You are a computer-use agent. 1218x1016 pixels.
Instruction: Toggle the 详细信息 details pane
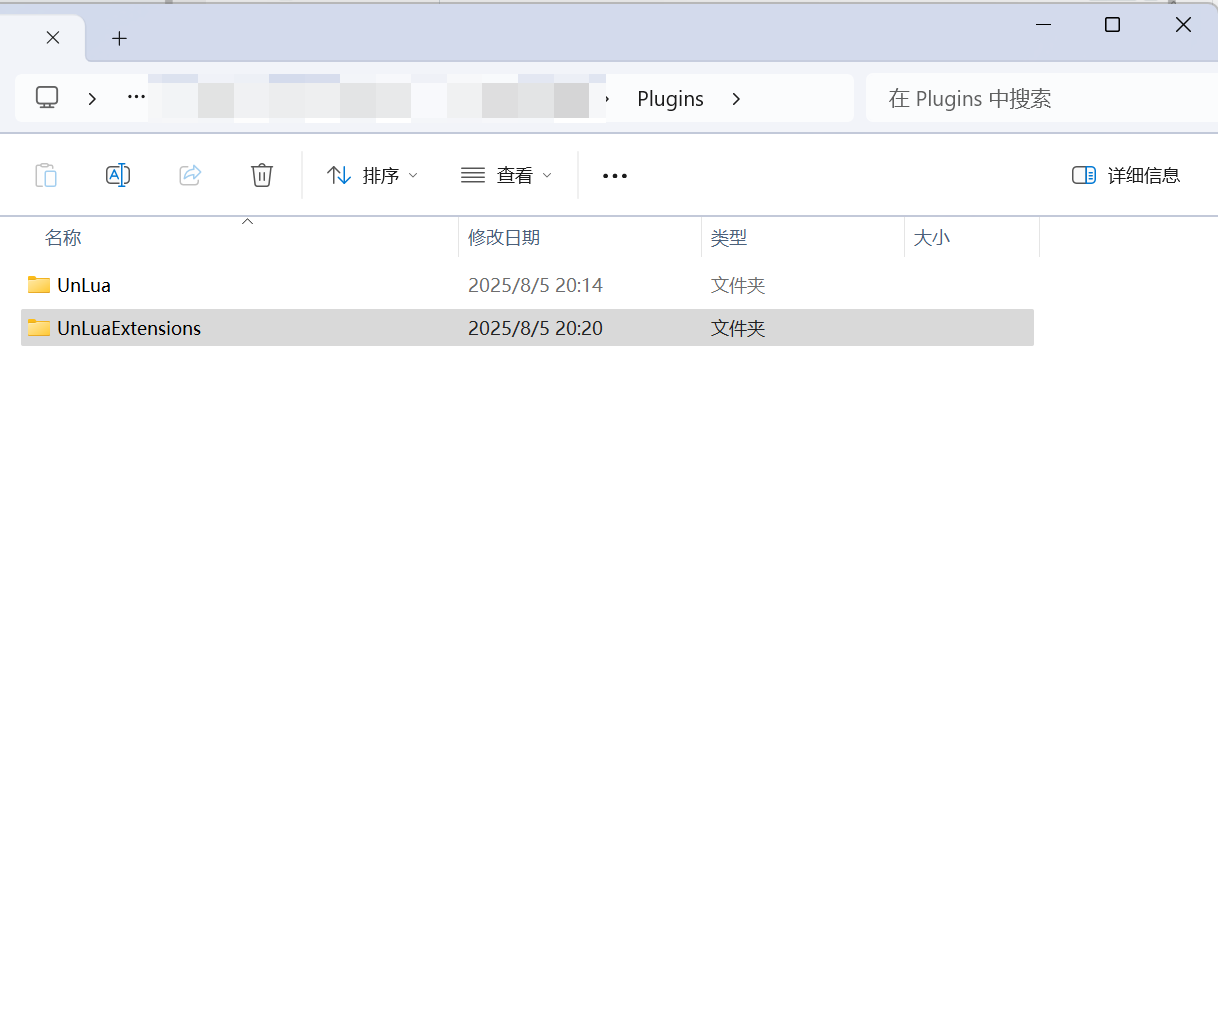(x=1125, y=174)
